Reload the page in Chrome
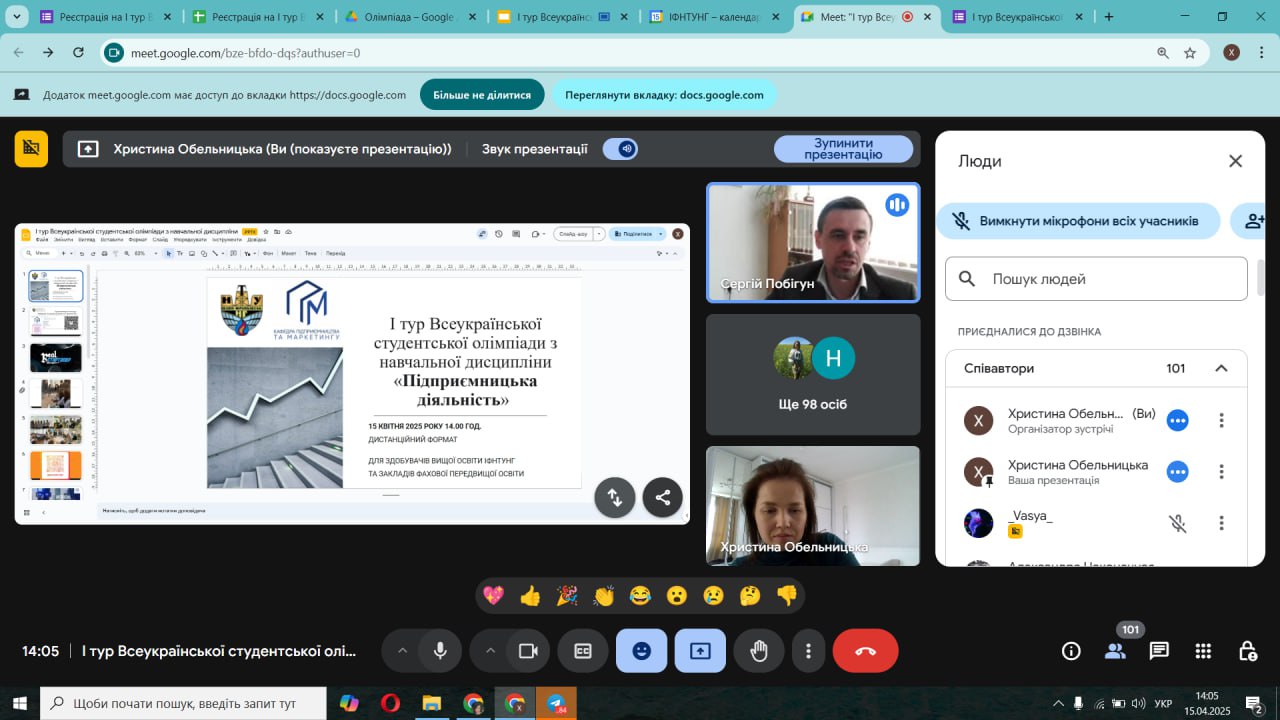The image size is (1280, 720). pos(79,53)
